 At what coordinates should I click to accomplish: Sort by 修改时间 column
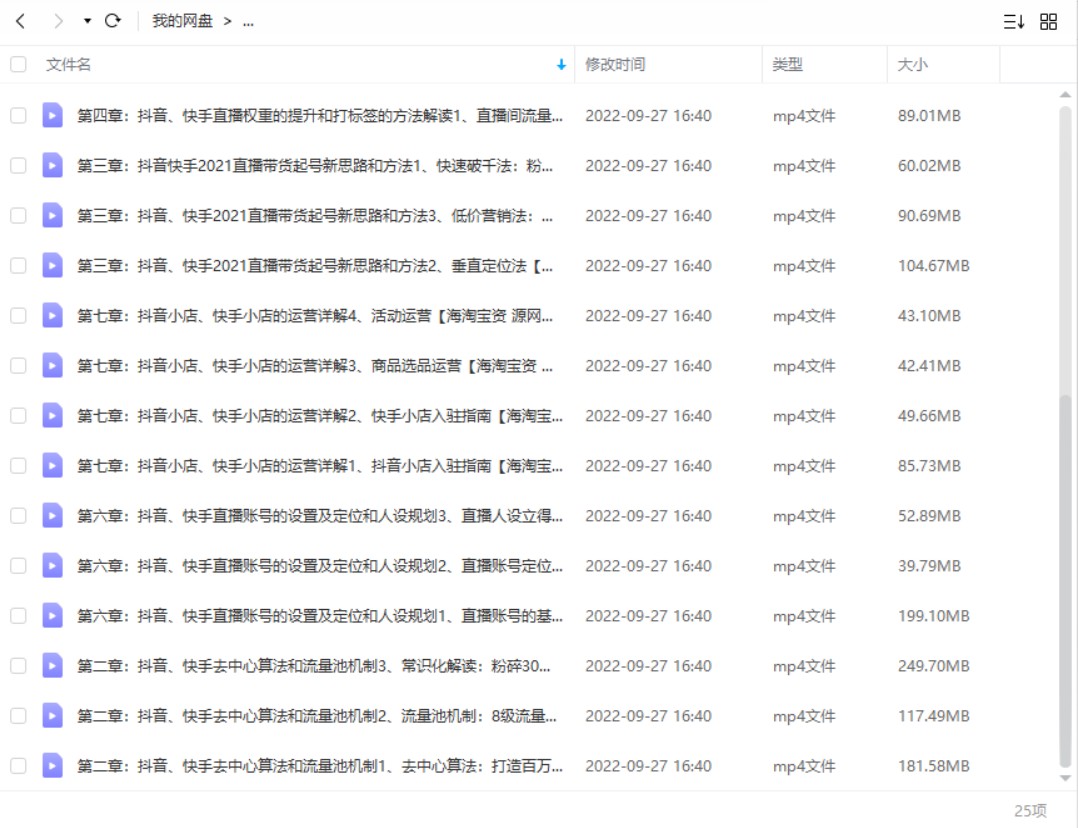615,65
